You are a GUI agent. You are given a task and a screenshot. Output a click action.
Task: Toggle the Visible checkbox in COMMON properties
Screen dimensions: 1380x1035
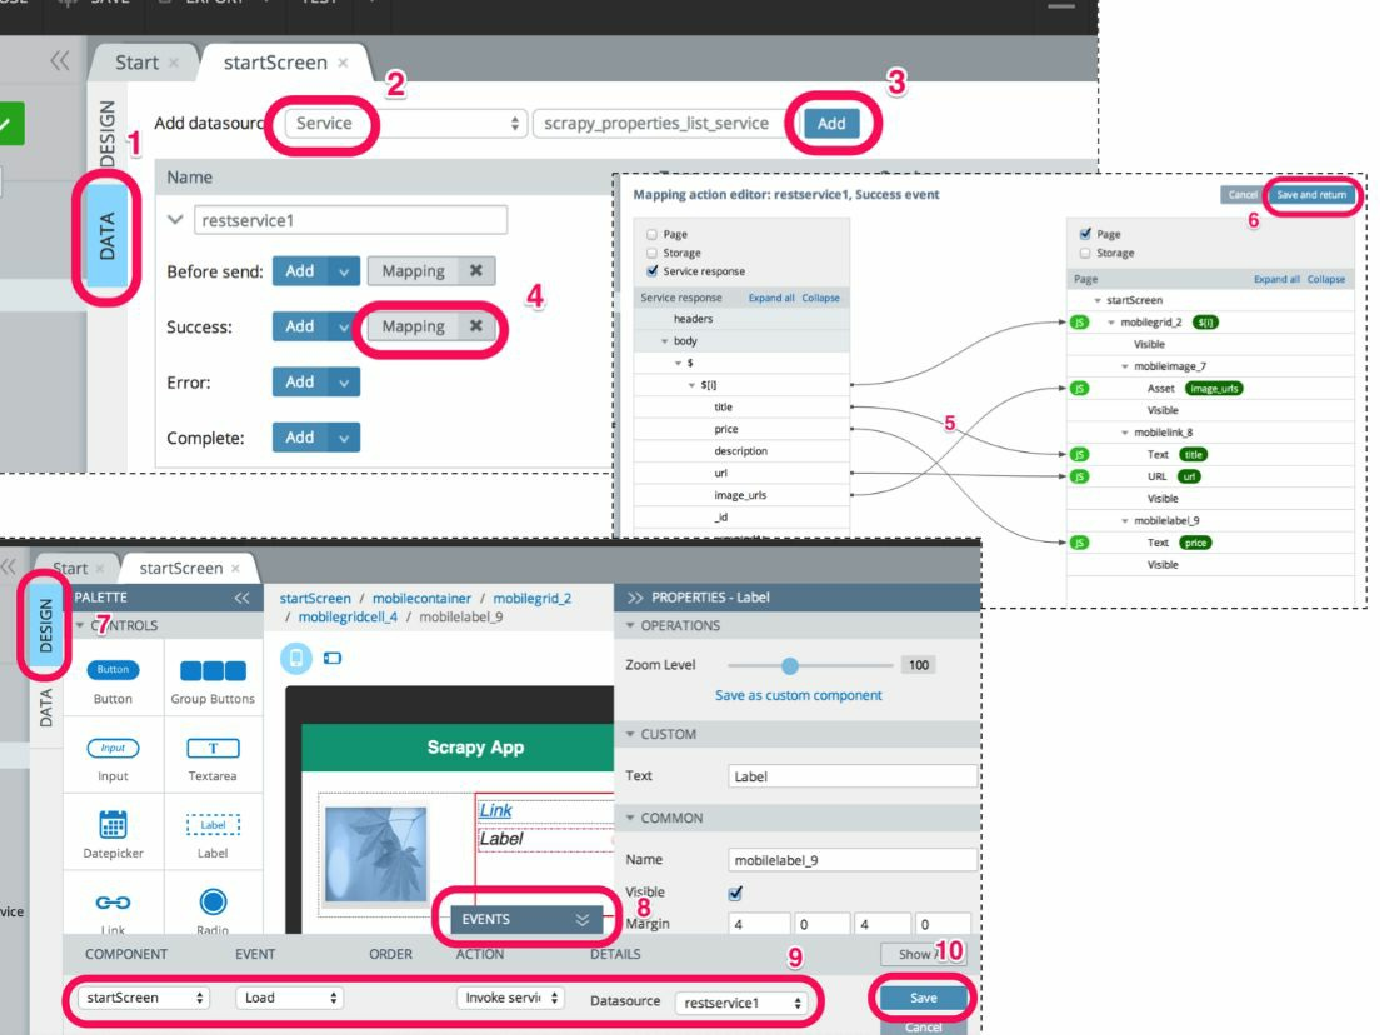click(736, 892)
